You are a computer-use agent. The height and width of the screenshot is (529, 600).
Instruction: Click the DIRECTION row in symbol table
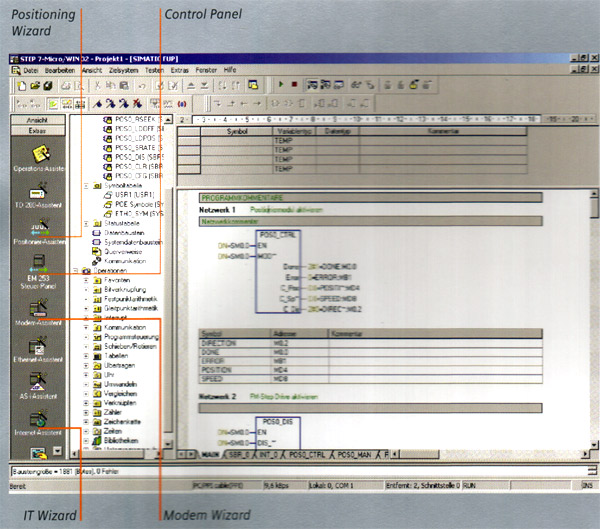[x=370, y=343]
